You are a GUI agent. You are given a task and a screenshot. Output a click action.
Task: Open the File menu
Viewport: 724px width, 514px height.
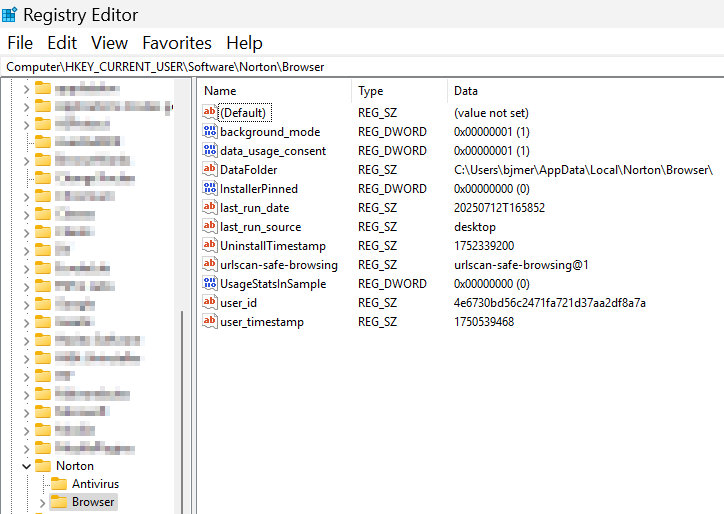(x=20, y=43)
